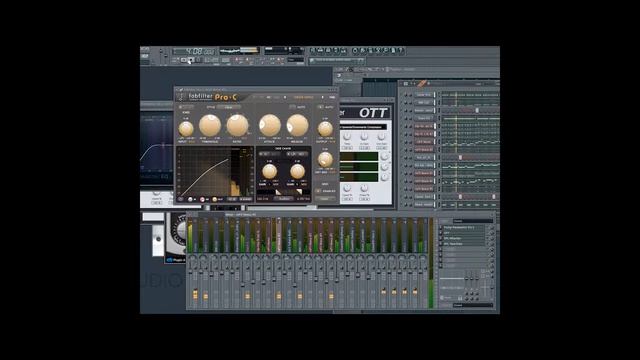This screenshot has width=640, height=360.
Task: Open the Pro-C Style dropdown showing Clean
Action: click(228, 107)
